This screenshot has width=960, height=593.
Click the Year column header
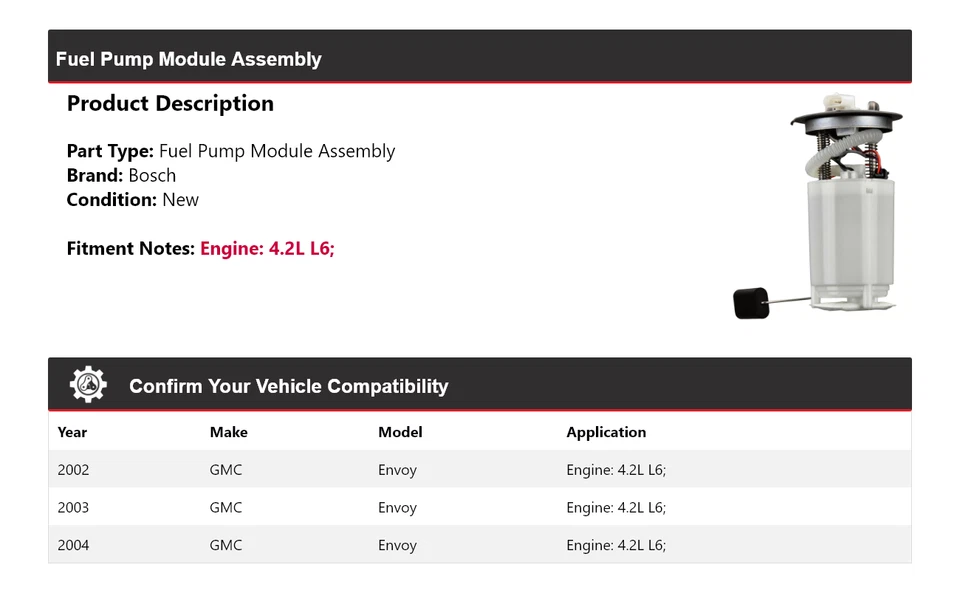click(72, 432)
